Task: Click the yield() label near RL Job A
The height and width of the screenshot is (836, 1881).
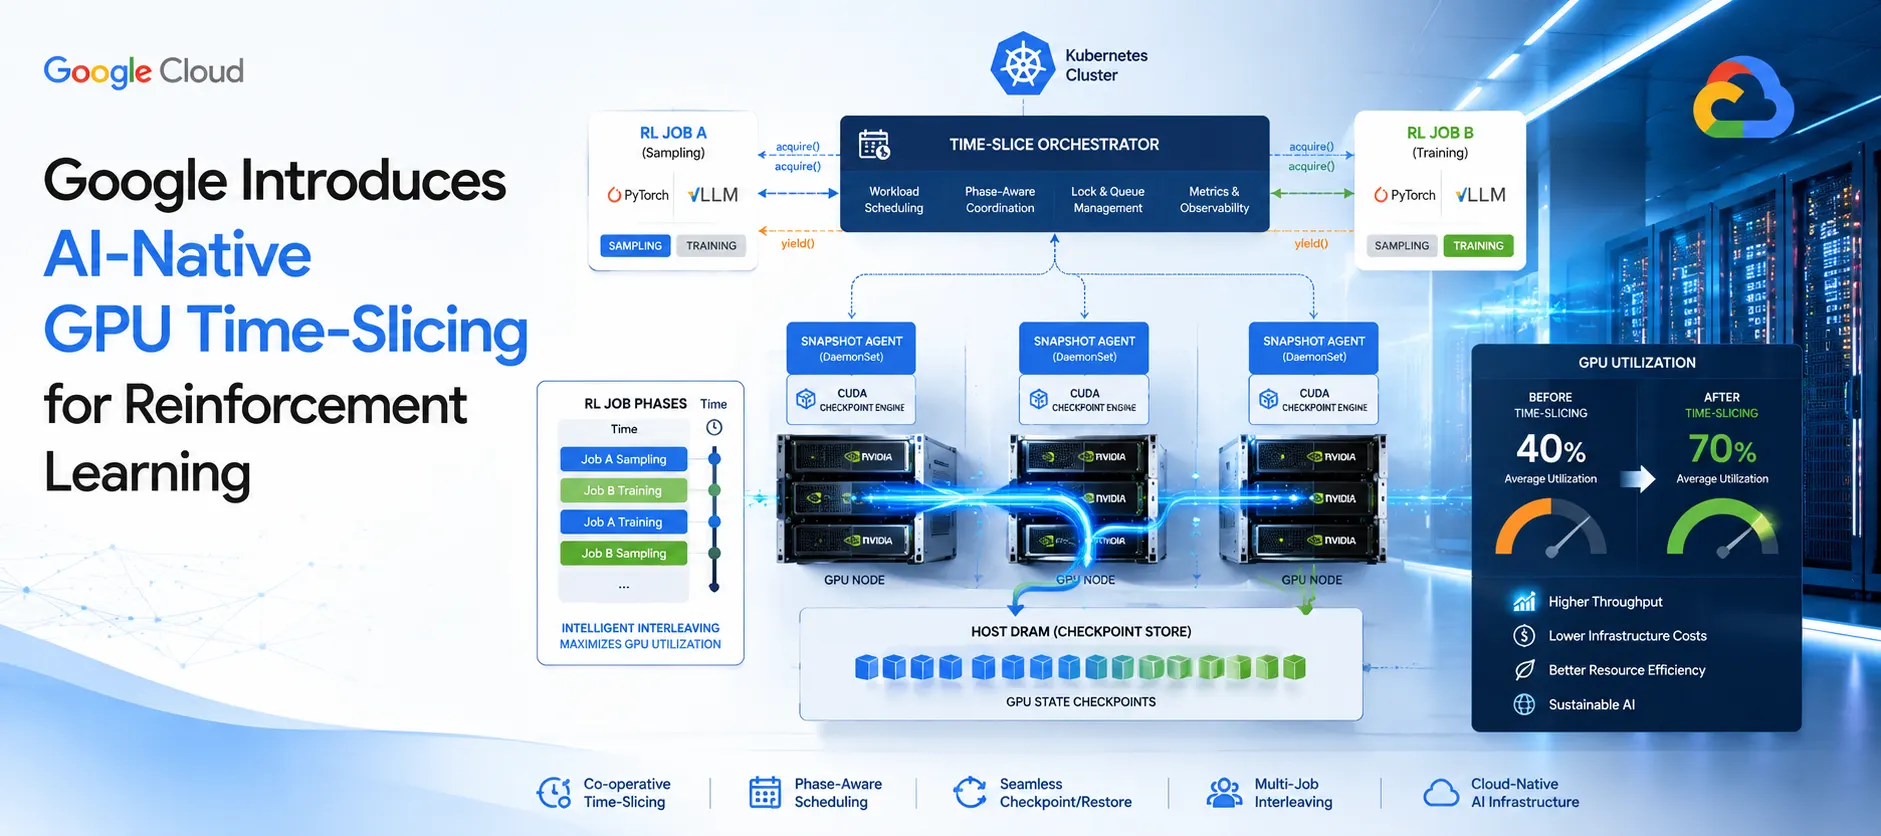Action: (x=797, y=243)
